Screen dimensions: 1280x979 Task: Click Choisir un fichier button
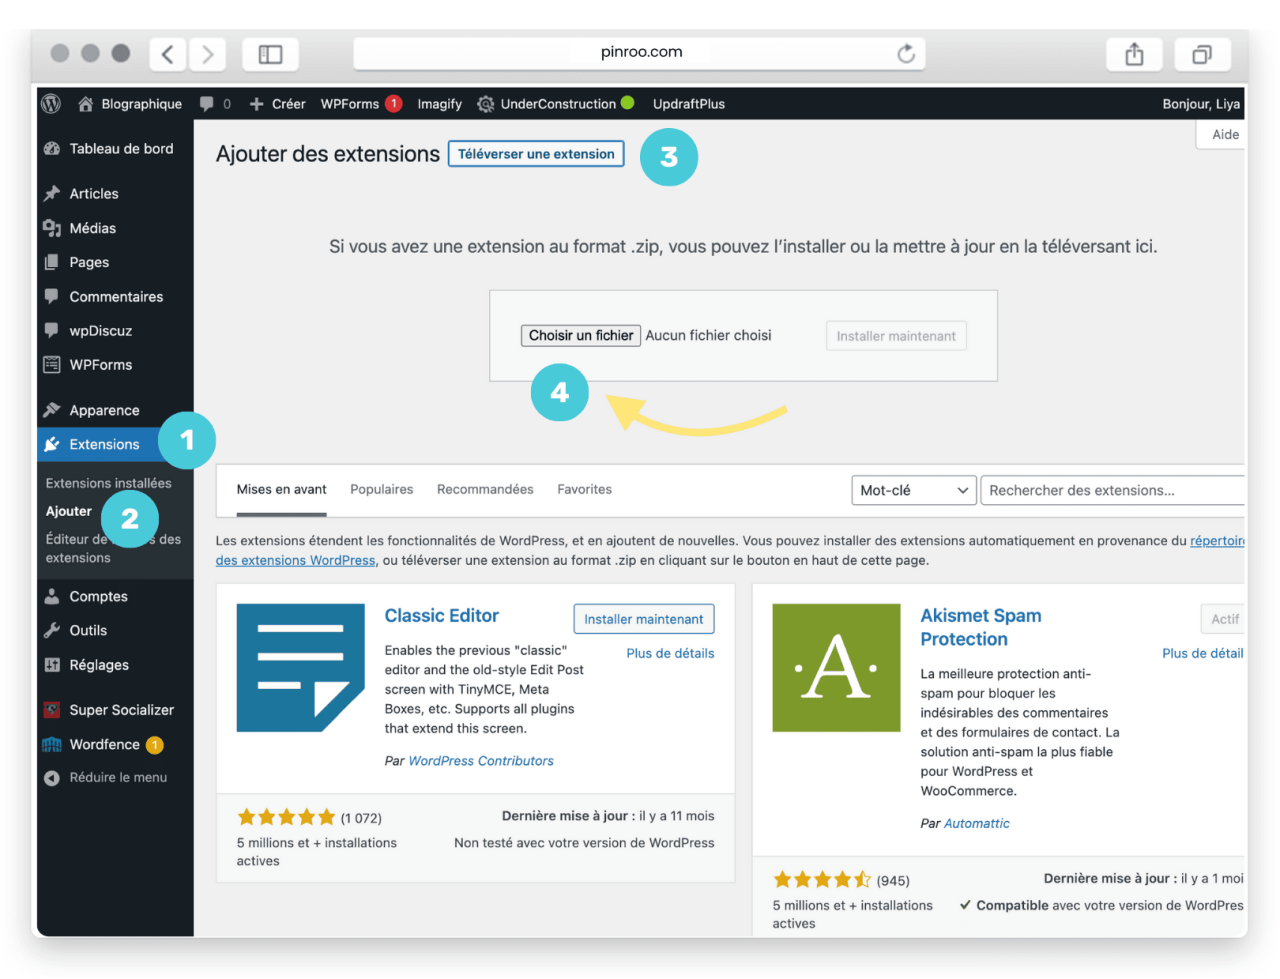[581, 336]
